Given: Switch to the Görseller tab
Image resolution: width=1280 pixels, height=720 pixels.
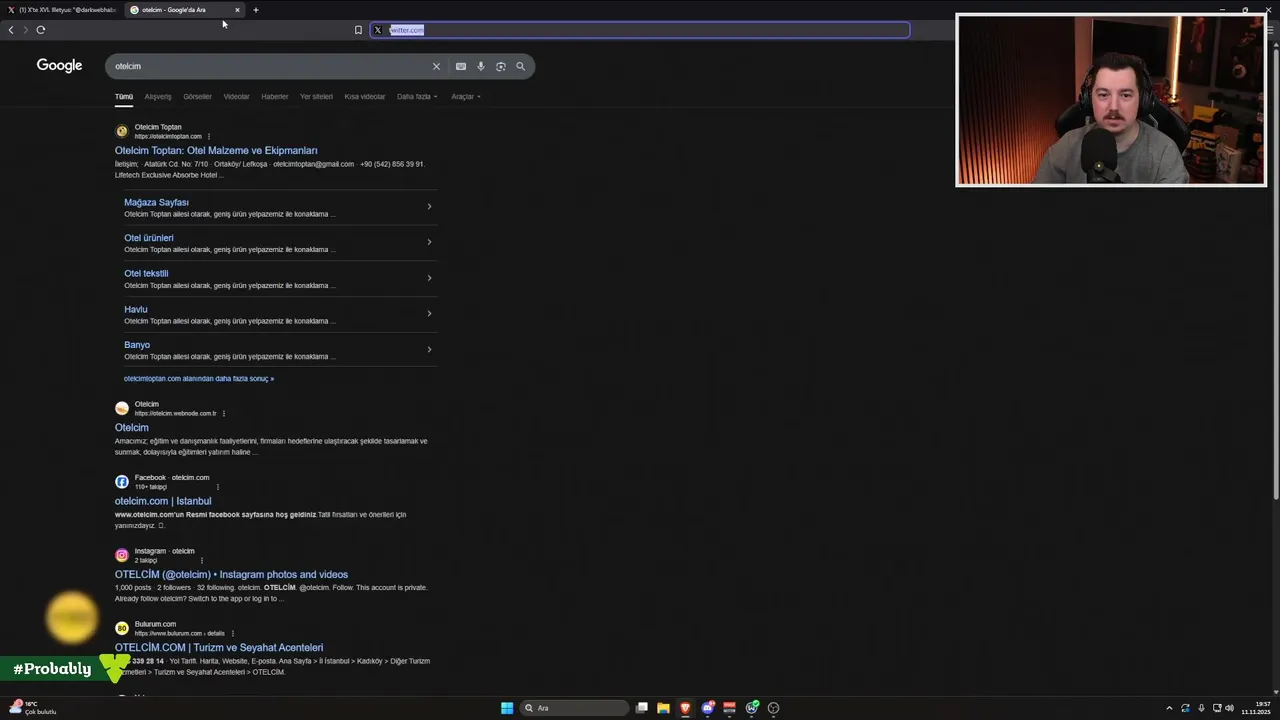Looking at the screenshot, I should [197, 97].
